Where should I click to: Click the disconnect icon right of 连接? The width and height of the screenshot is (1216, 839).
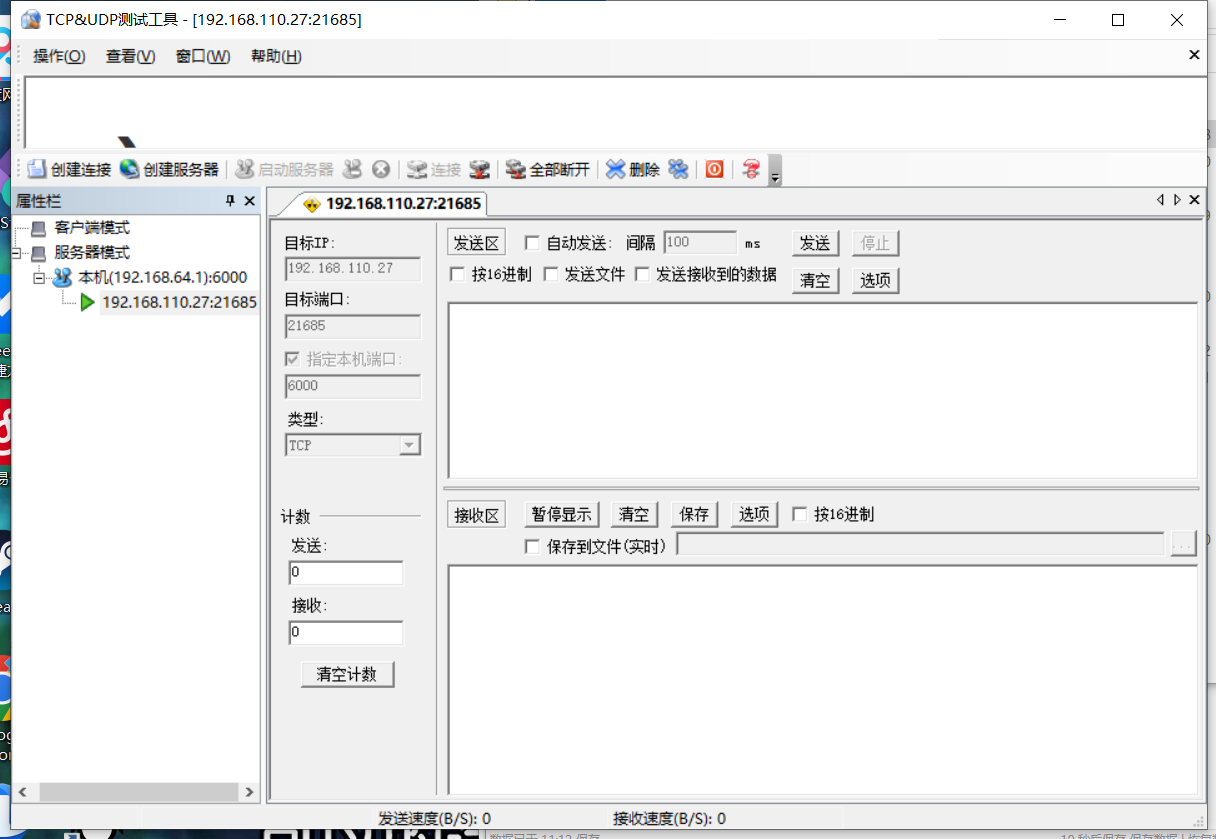tap(480, 169)
